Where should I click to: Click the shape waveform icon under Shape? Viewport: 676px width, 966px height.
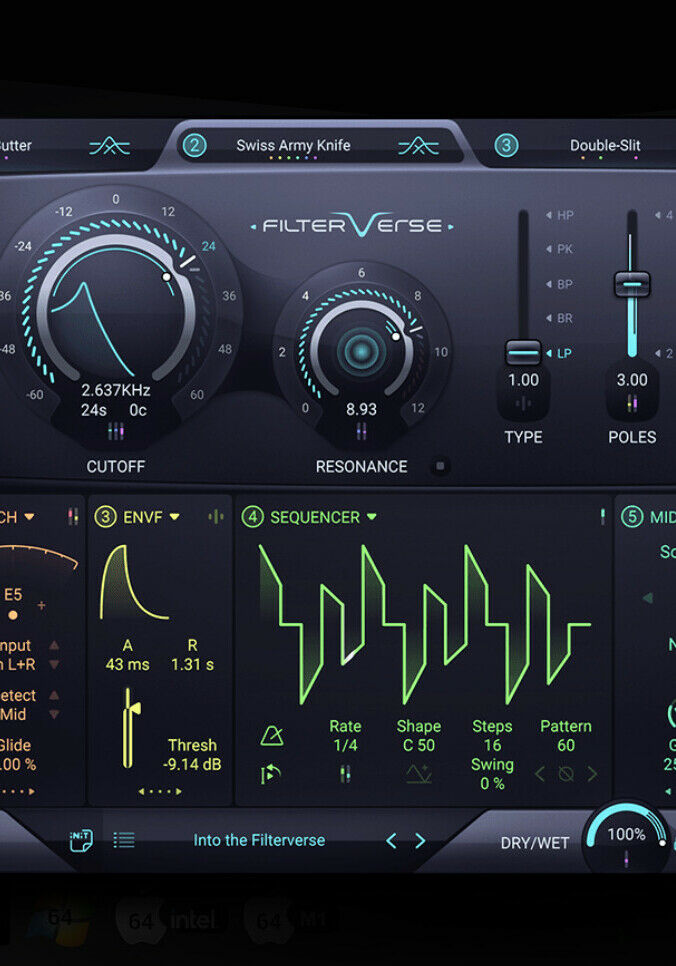(x=419, y=773)
